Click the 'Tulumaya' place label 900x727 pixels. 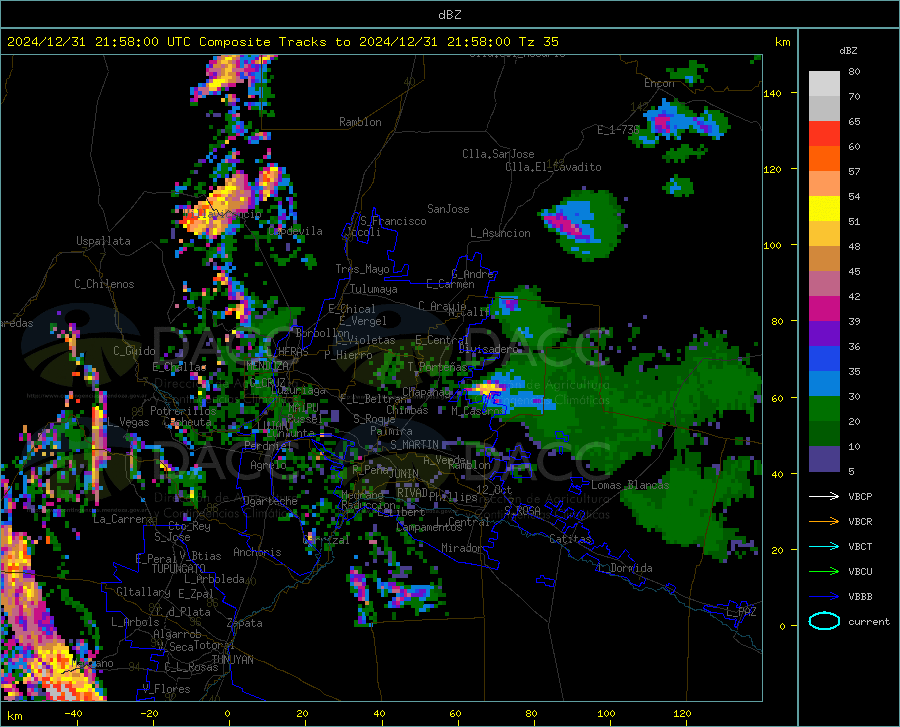373,289
